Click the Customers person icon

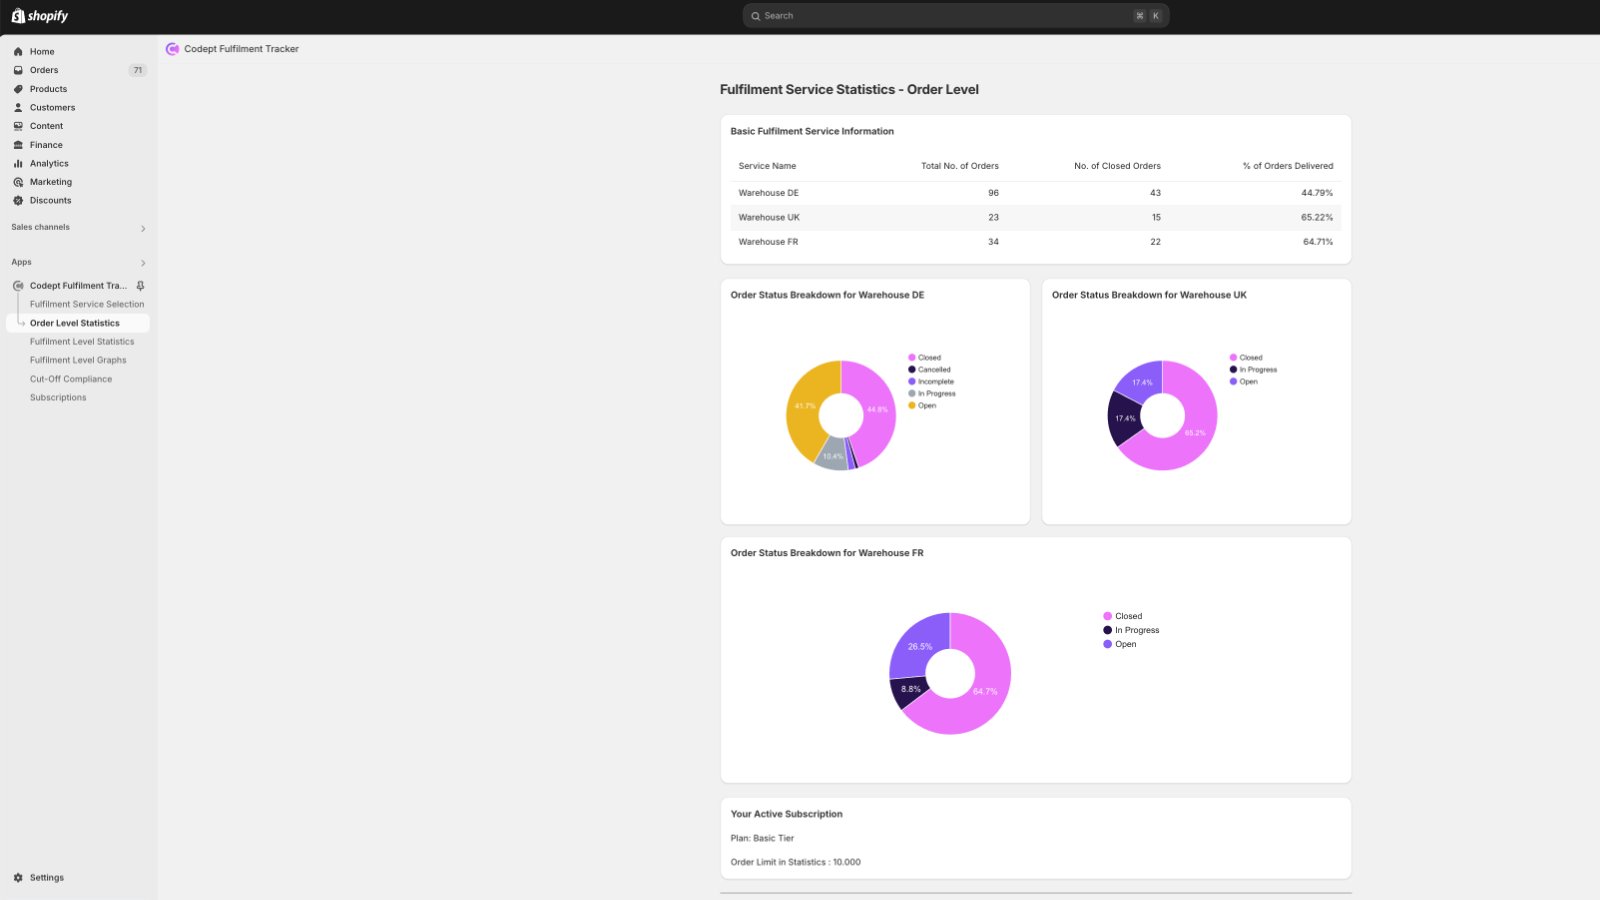pos(18,108)
